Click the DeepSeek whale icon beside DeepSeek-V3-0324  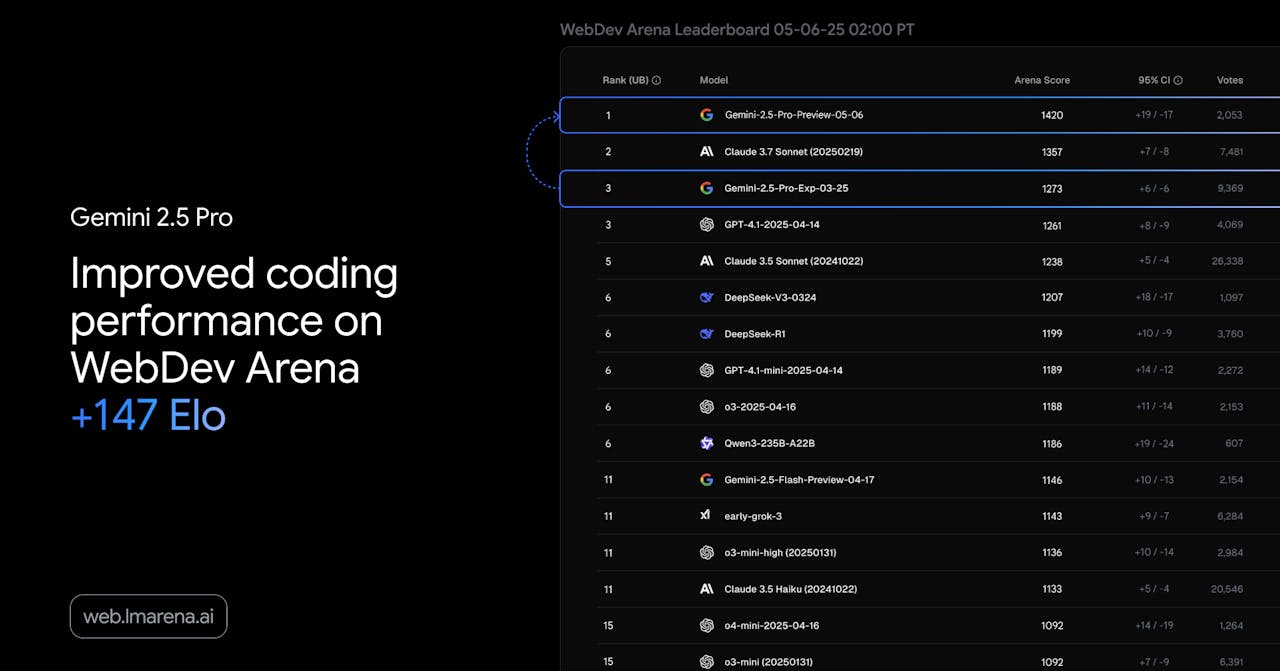[x=706, y=298]
